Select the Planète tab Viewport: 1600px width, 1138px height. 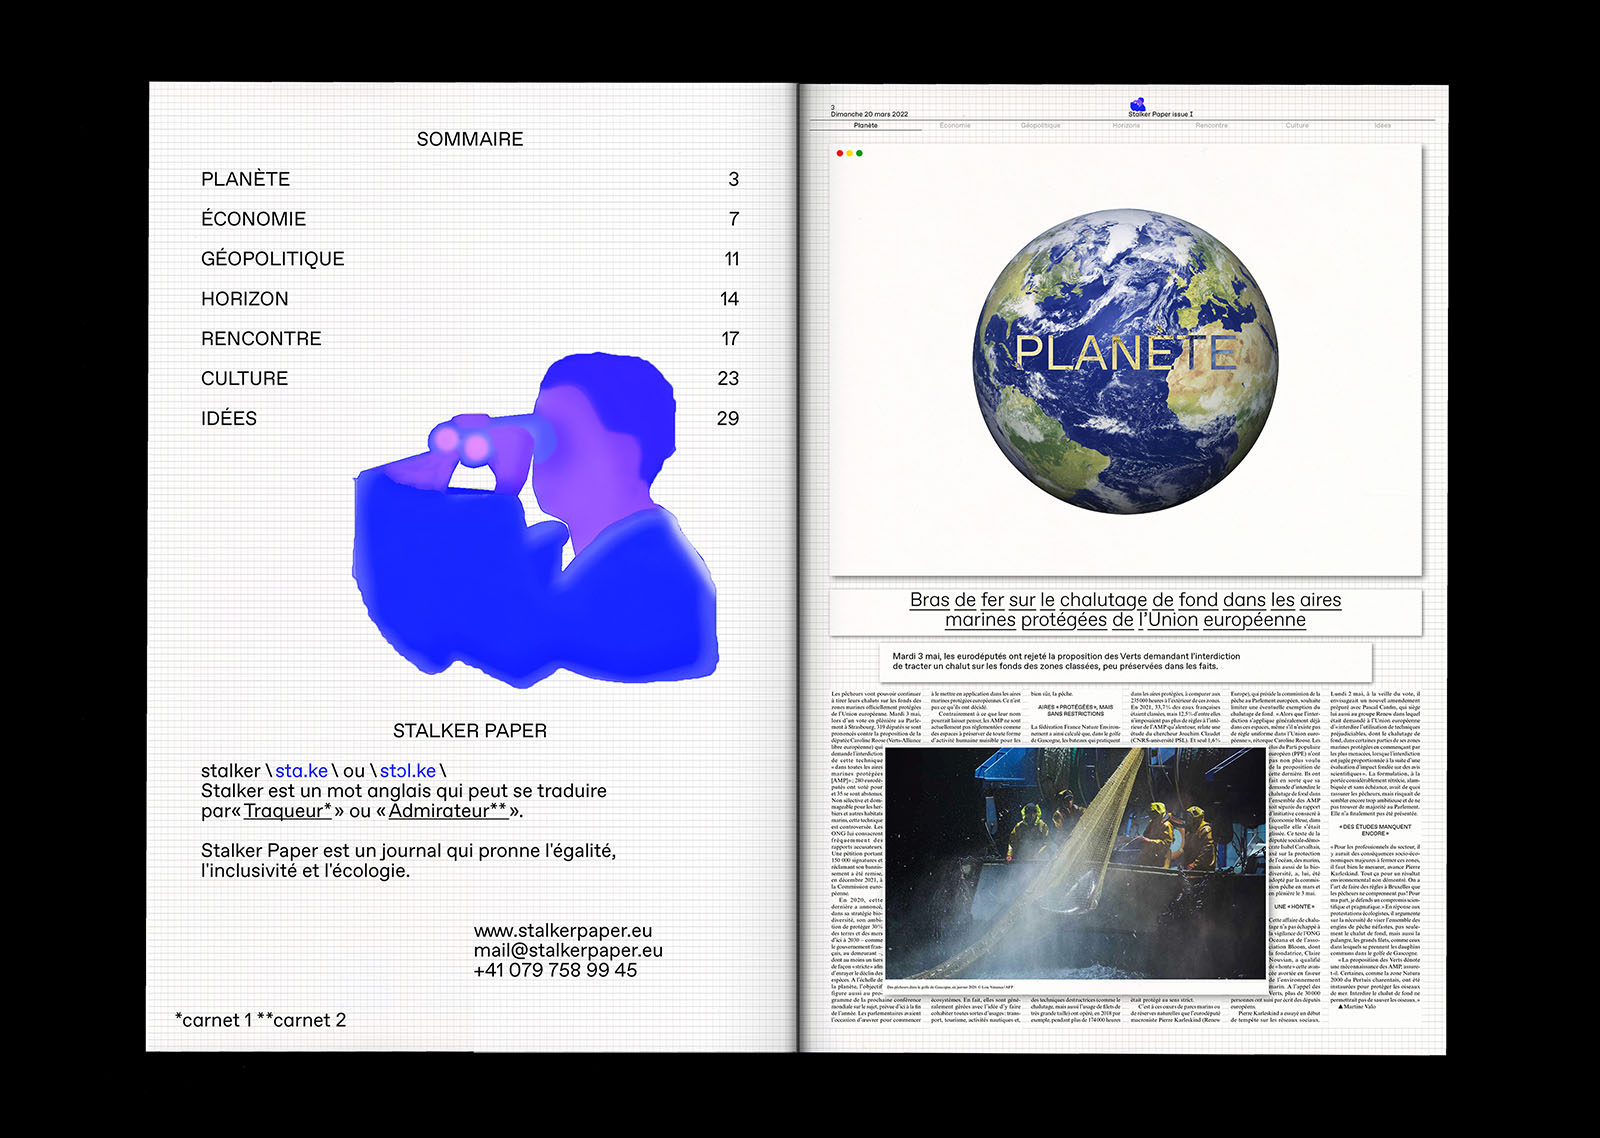[866, 126]
